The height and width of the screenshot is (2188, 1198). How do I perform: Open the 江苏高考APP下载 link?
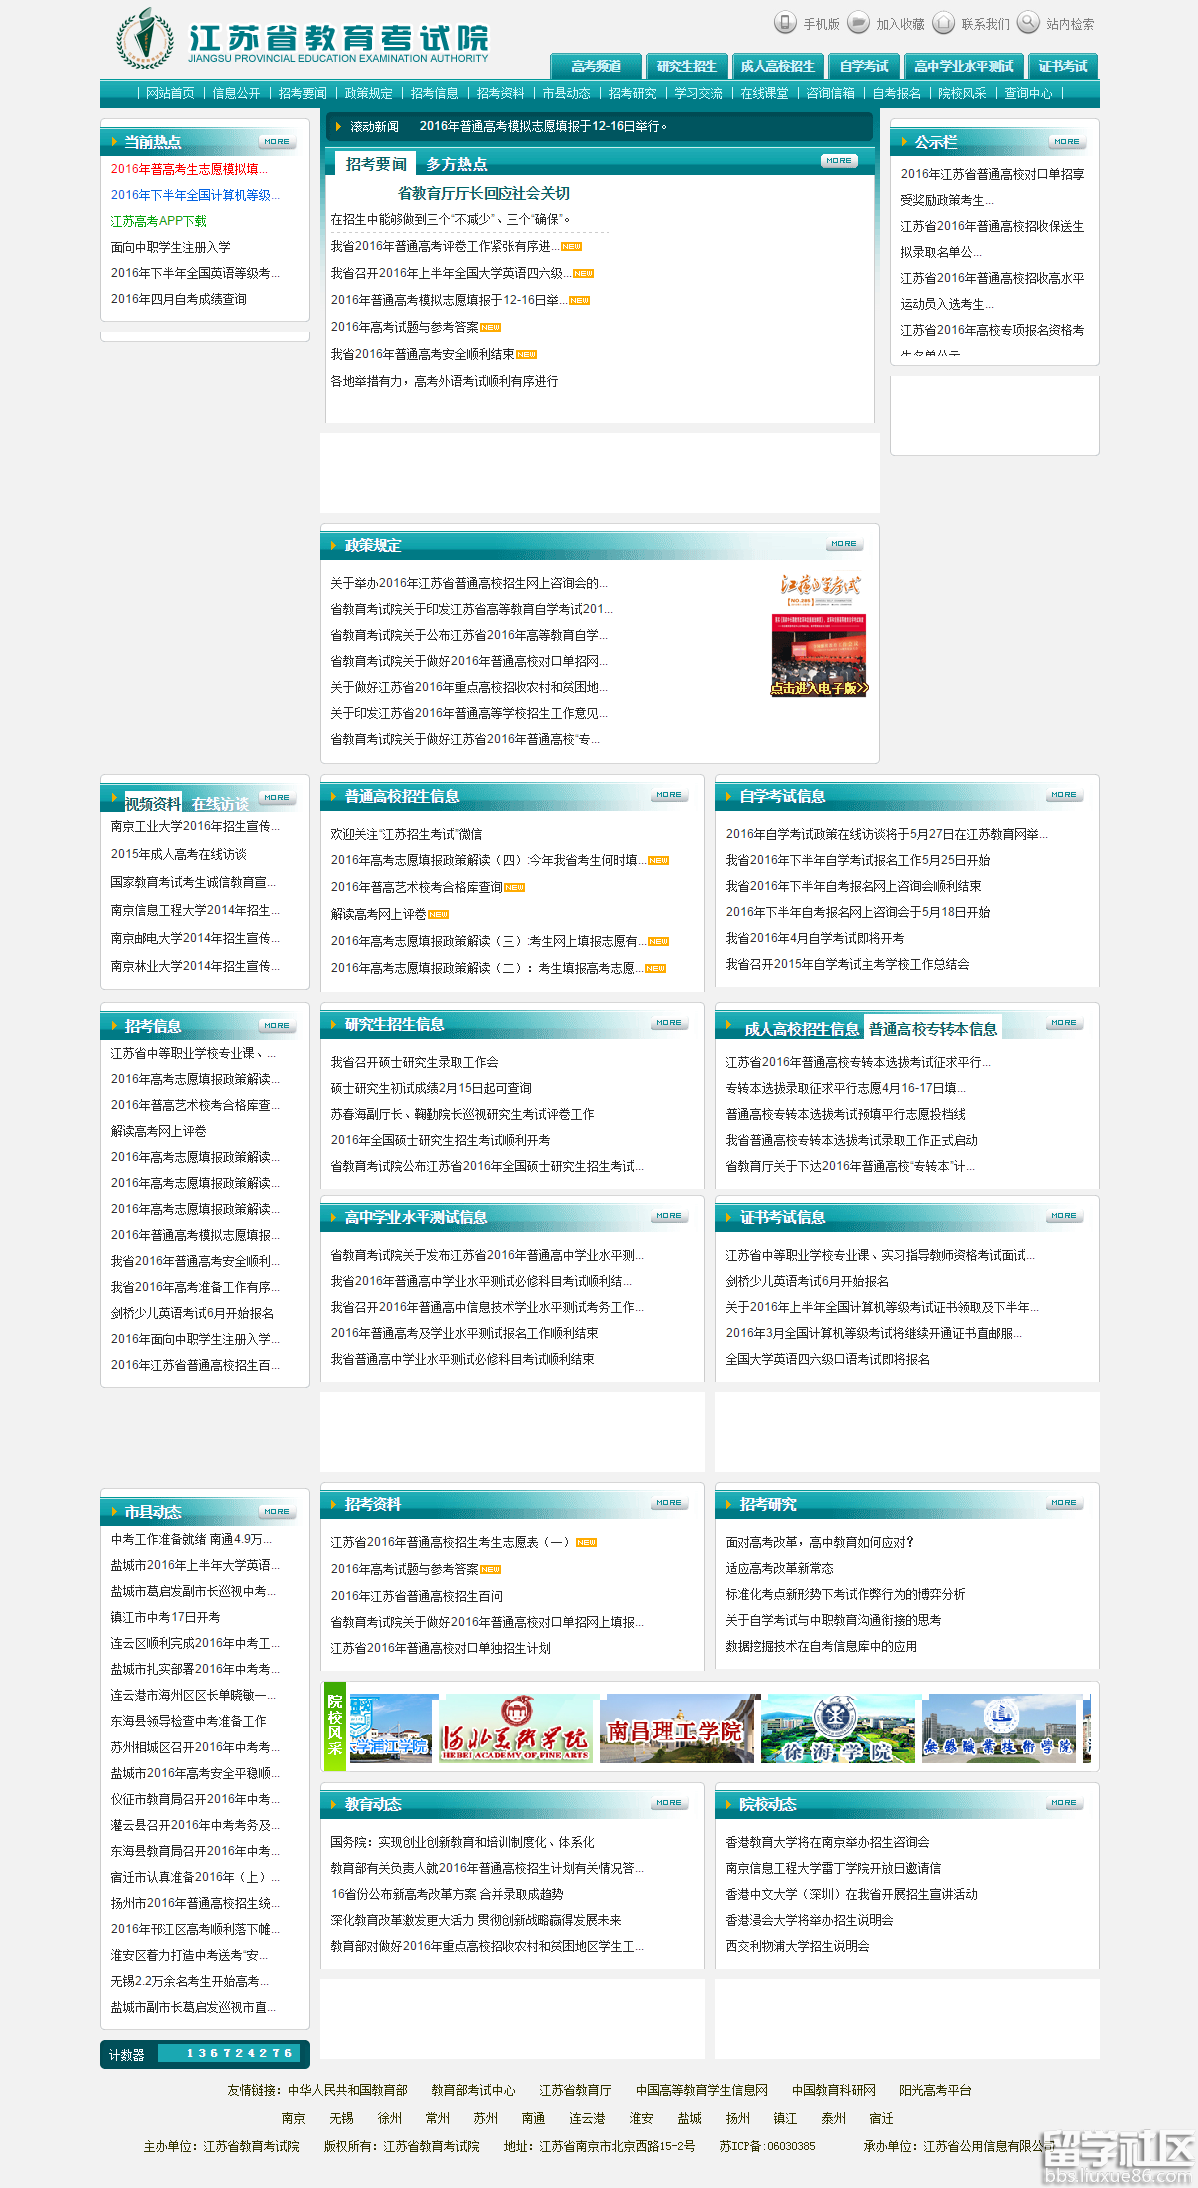(158, 221)
